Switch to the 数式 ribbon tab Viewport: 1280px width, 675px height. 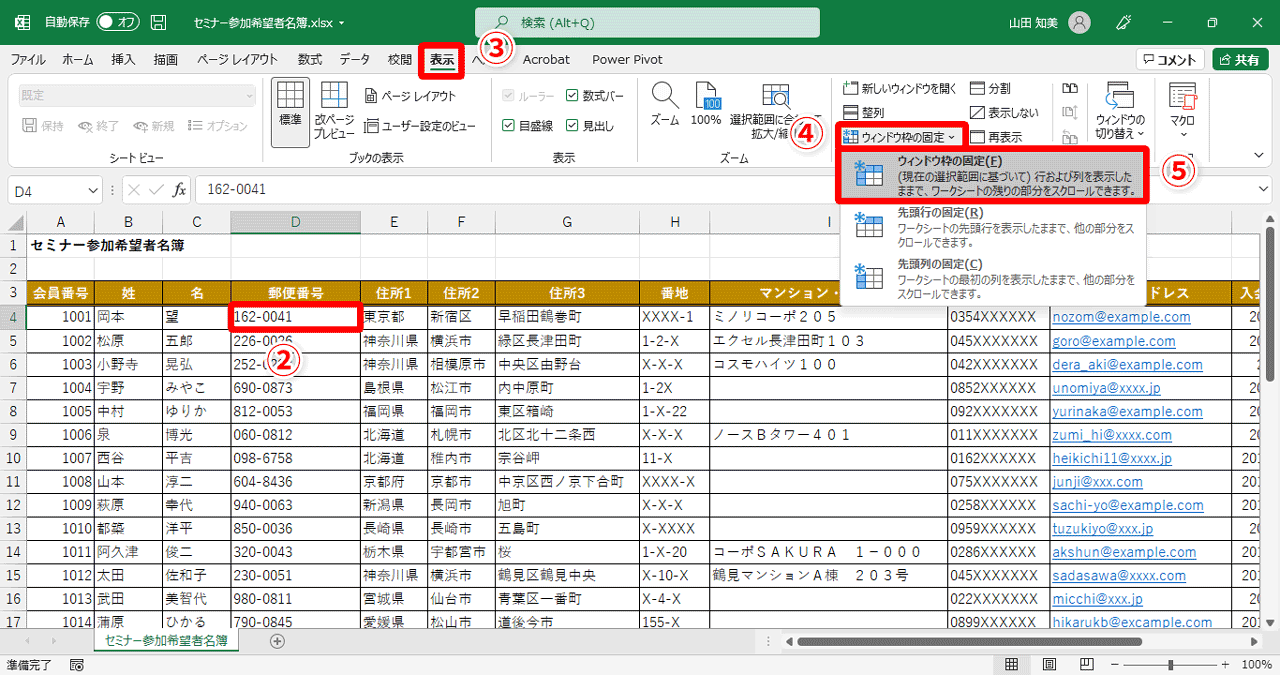point(309,59)
